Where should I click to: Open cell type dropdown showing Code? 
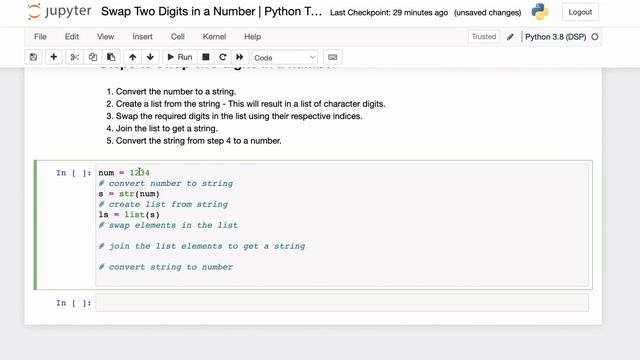[x=284, y=58]
